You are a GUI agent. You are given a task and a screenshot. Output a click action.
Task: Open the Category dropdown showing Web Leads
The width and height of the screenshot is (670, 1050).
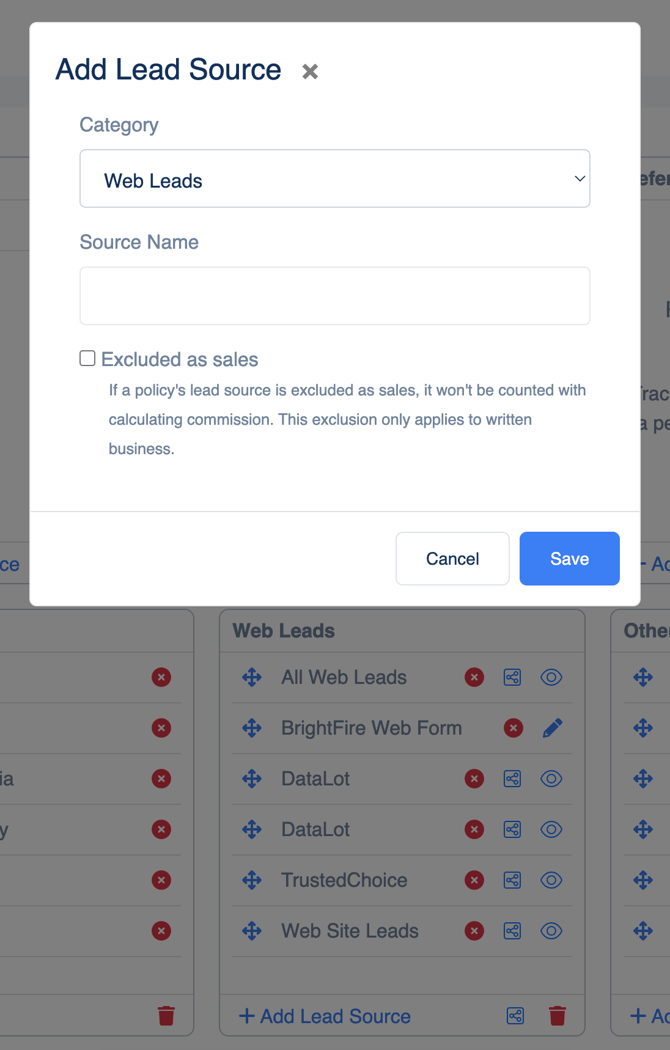coord(335,178)
